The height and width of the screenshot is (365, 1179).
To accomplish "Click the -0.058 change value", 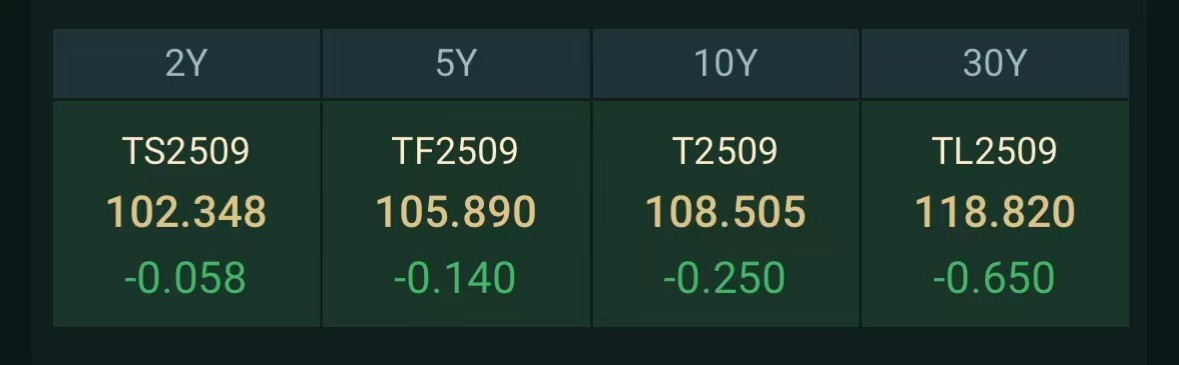I will pos(185,278).
